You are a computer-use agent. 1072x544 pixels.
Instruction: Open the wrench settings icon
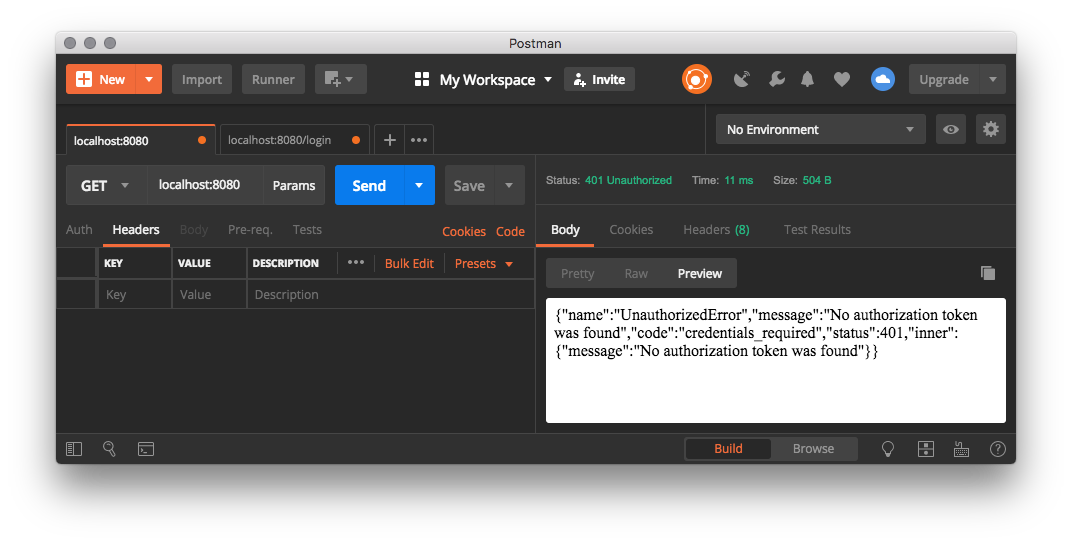[x=776, y=79]
